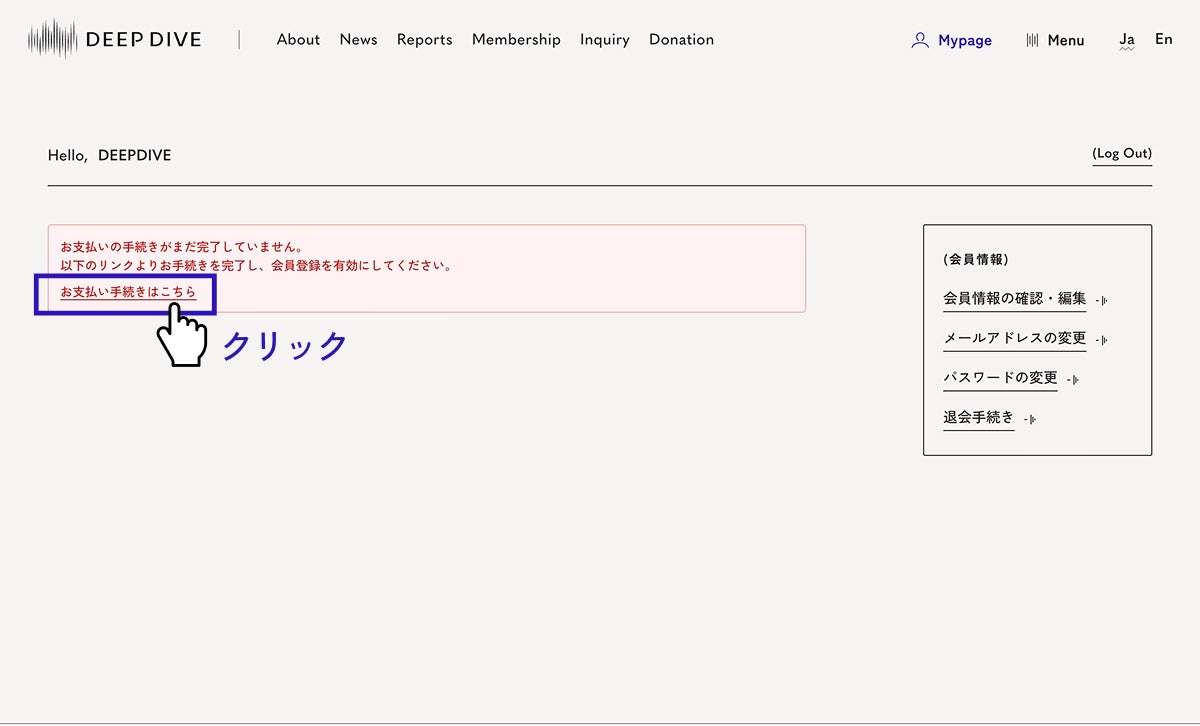Click arrow icon beside 会員情報の確認・編集
The image size is (1200, 726).
pyautogui.click(x=1101, y=300)
